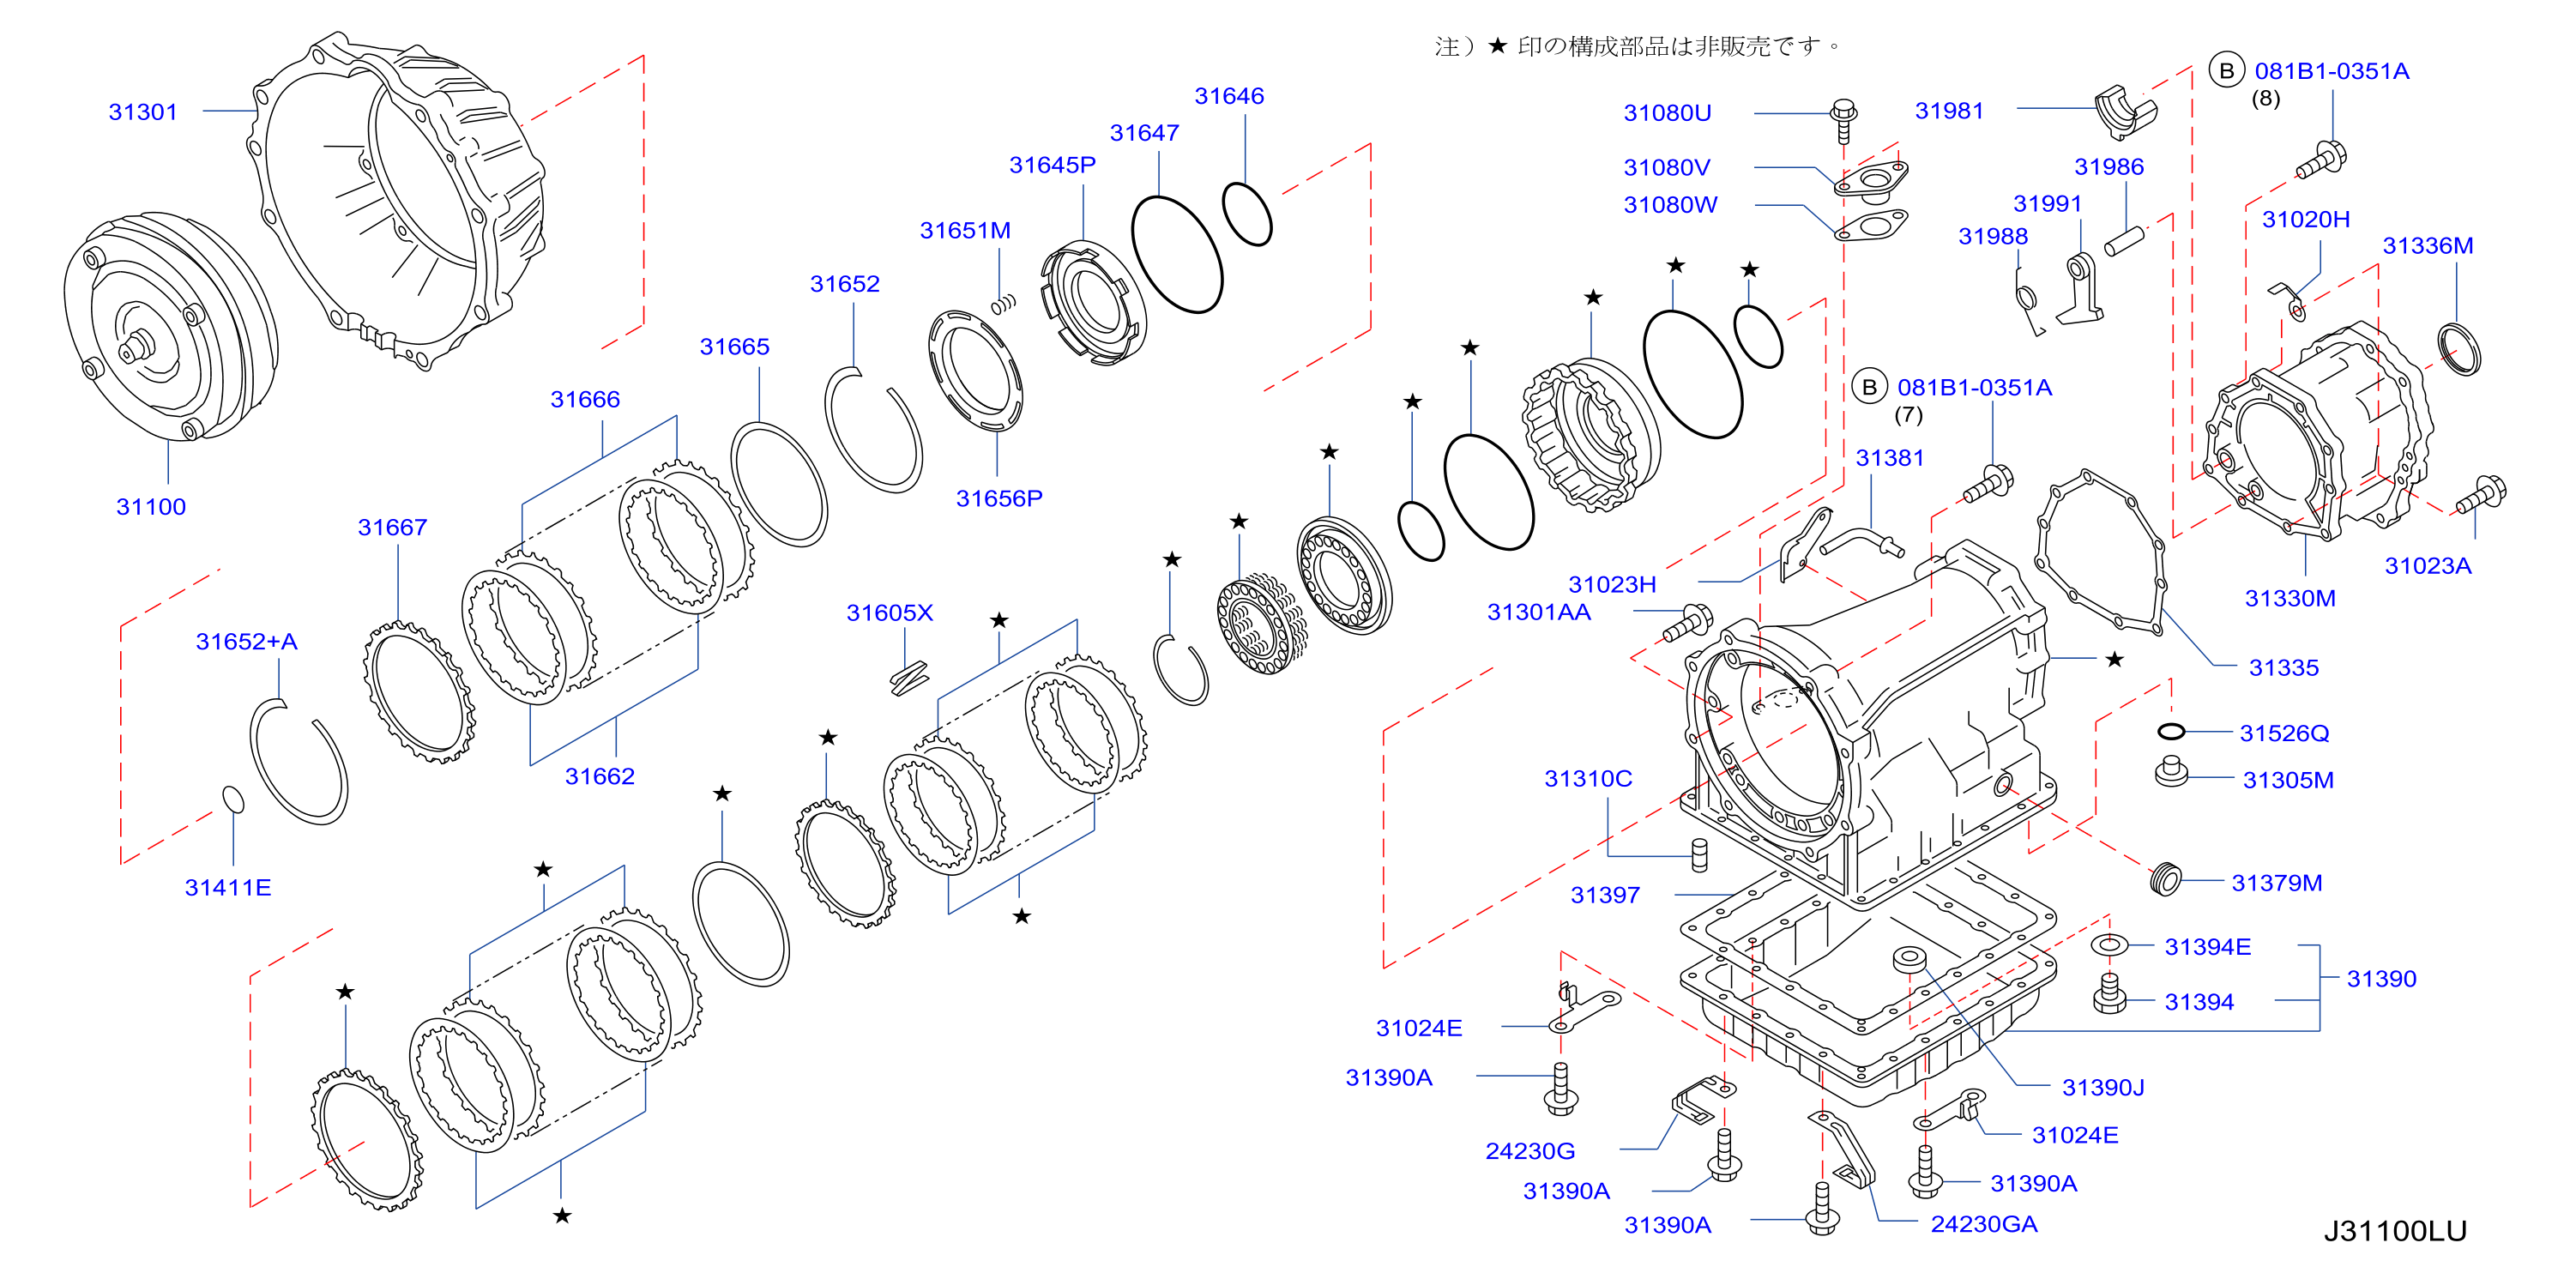Select part number 31330M label
Image resolution: width=2576 pixels, height=1273 pixels.
click(2290, 598)
